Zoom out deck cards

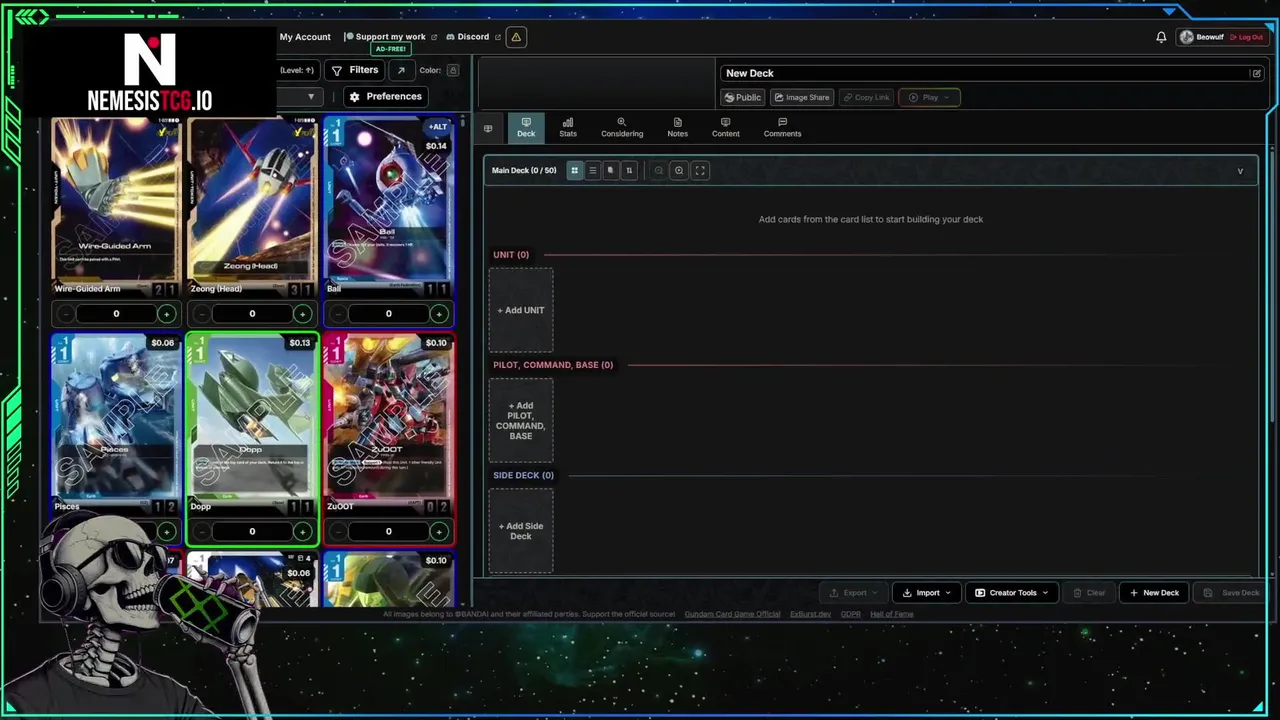[x=658, y=171]
